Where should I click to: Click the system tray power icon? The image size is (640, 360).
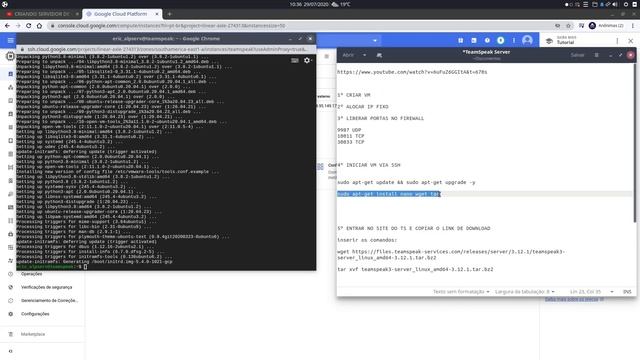point(634,4)
